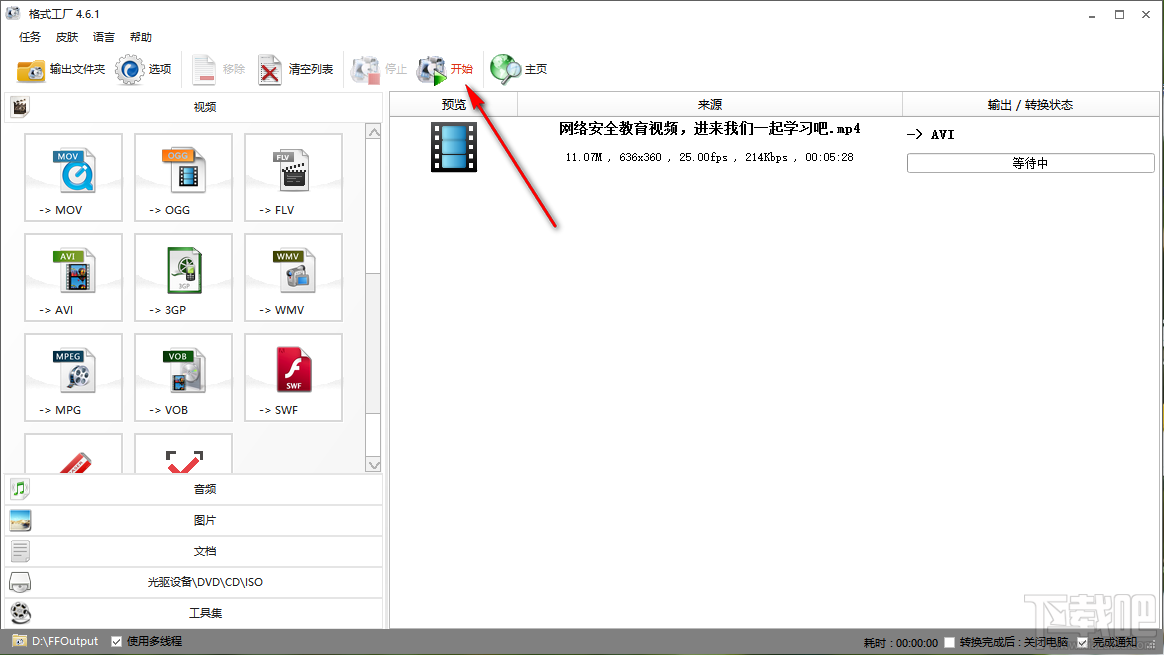The width and height of the screenshot is (1164, 655).
Task: Open 选项 options settings
Action: [143, 70]
